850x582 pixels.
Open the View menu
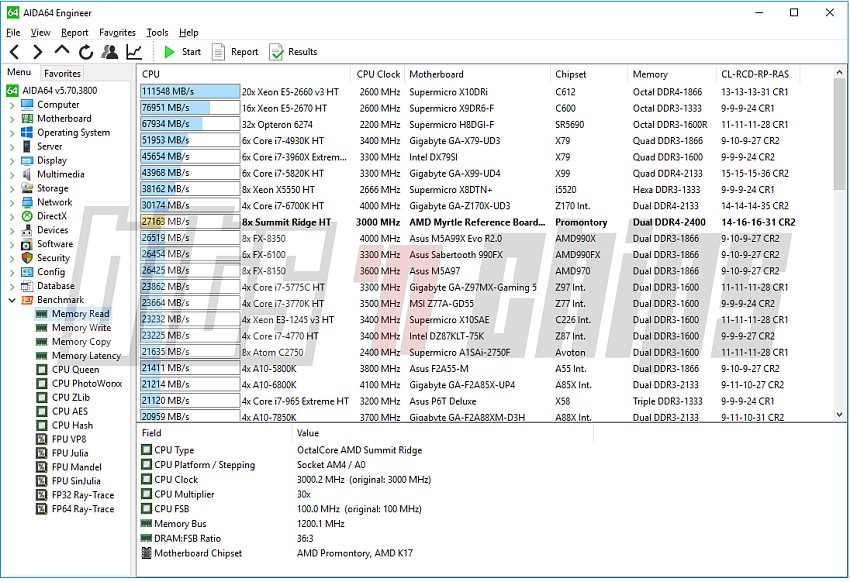pyautogui.click(x=40, y=33)
